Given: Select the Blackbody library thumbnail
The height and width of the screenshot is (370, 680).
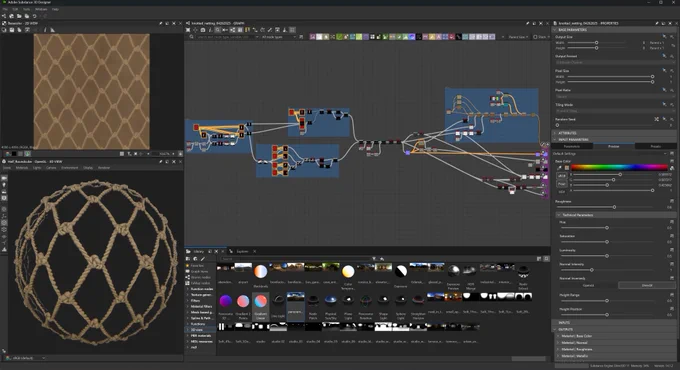Looking at the screenshot, I should coord(261,275).
